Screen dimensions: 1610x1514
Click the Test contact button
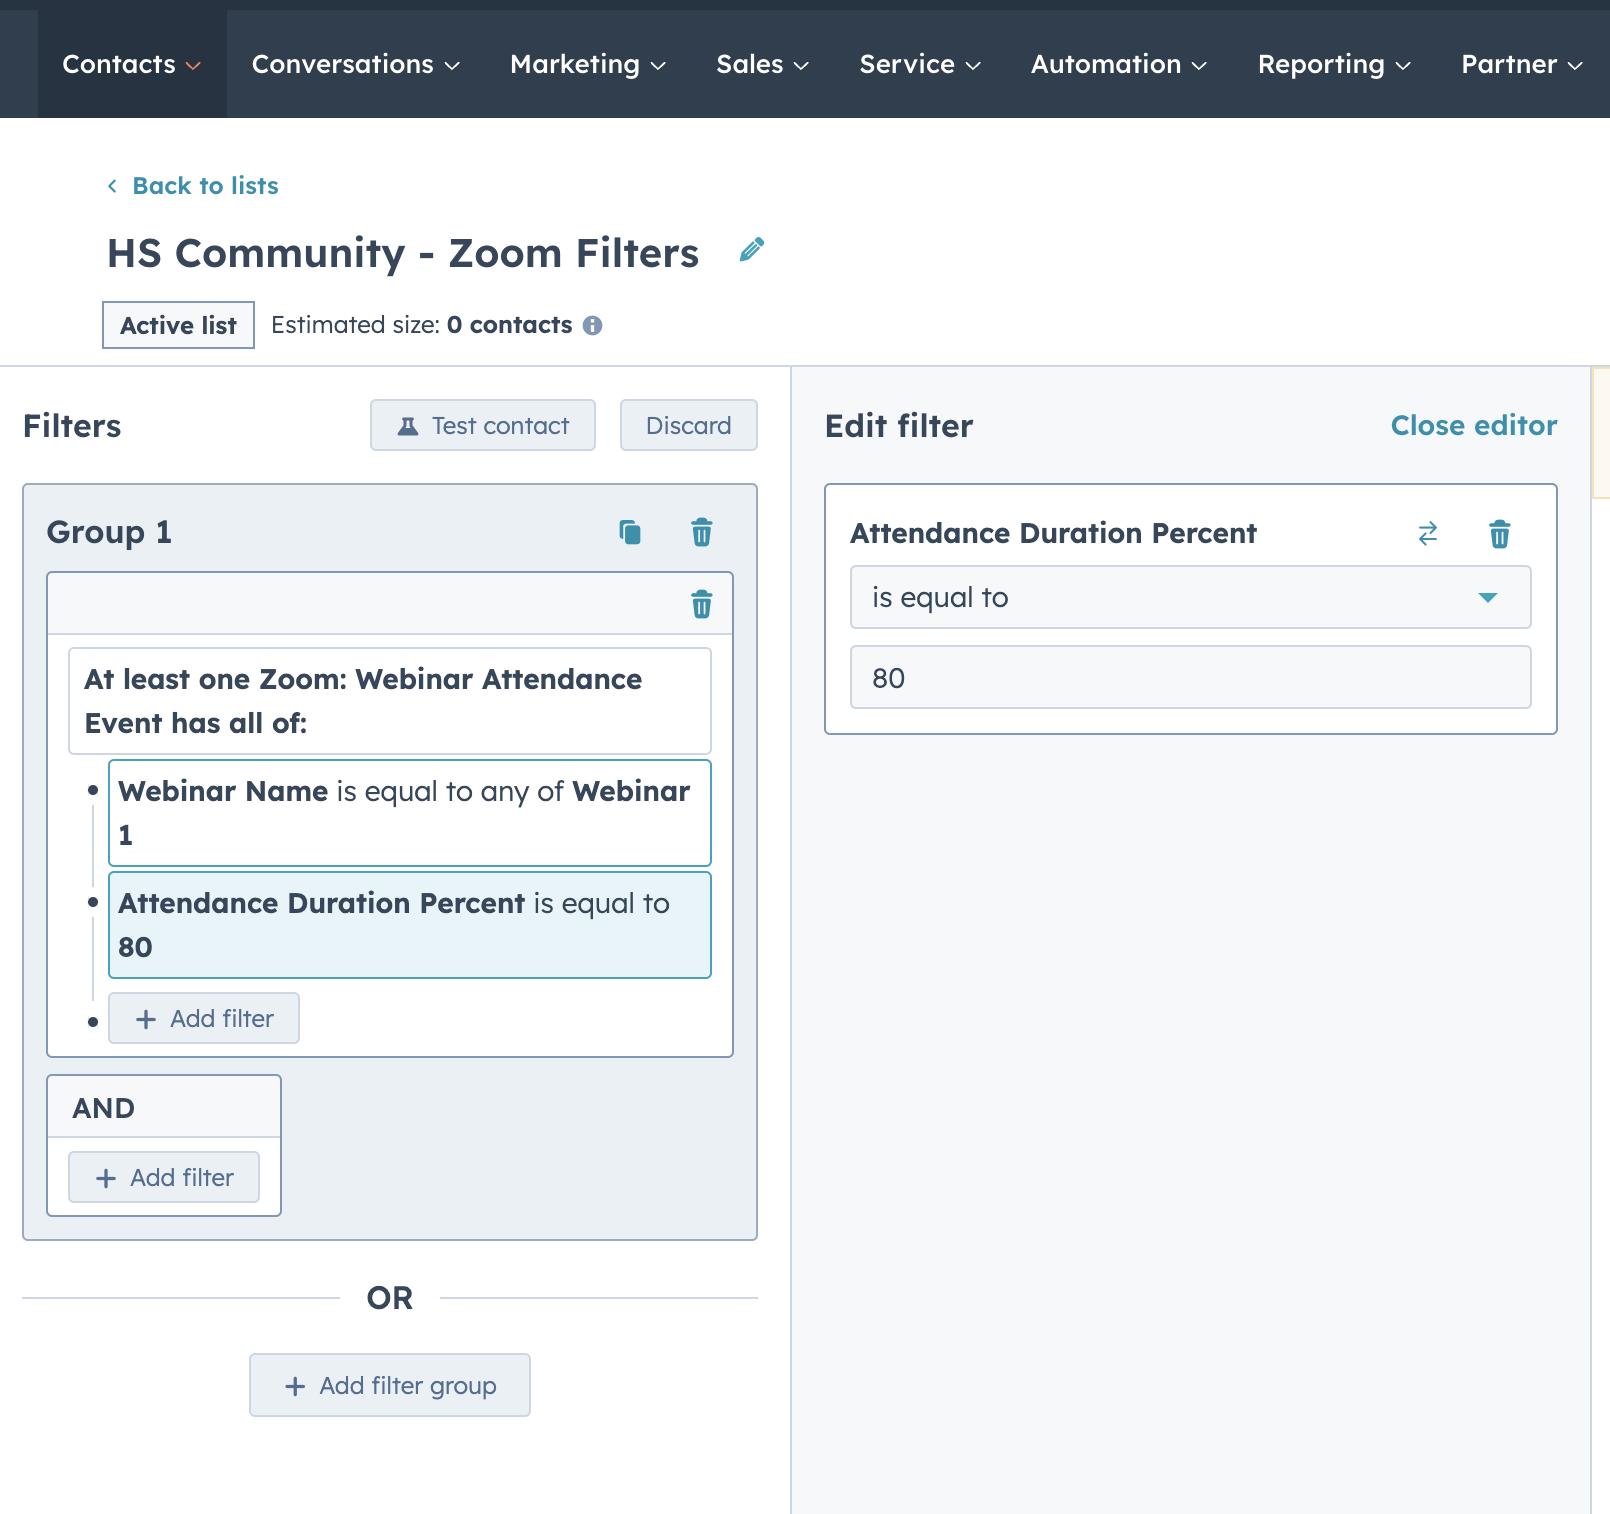[482, 425]
